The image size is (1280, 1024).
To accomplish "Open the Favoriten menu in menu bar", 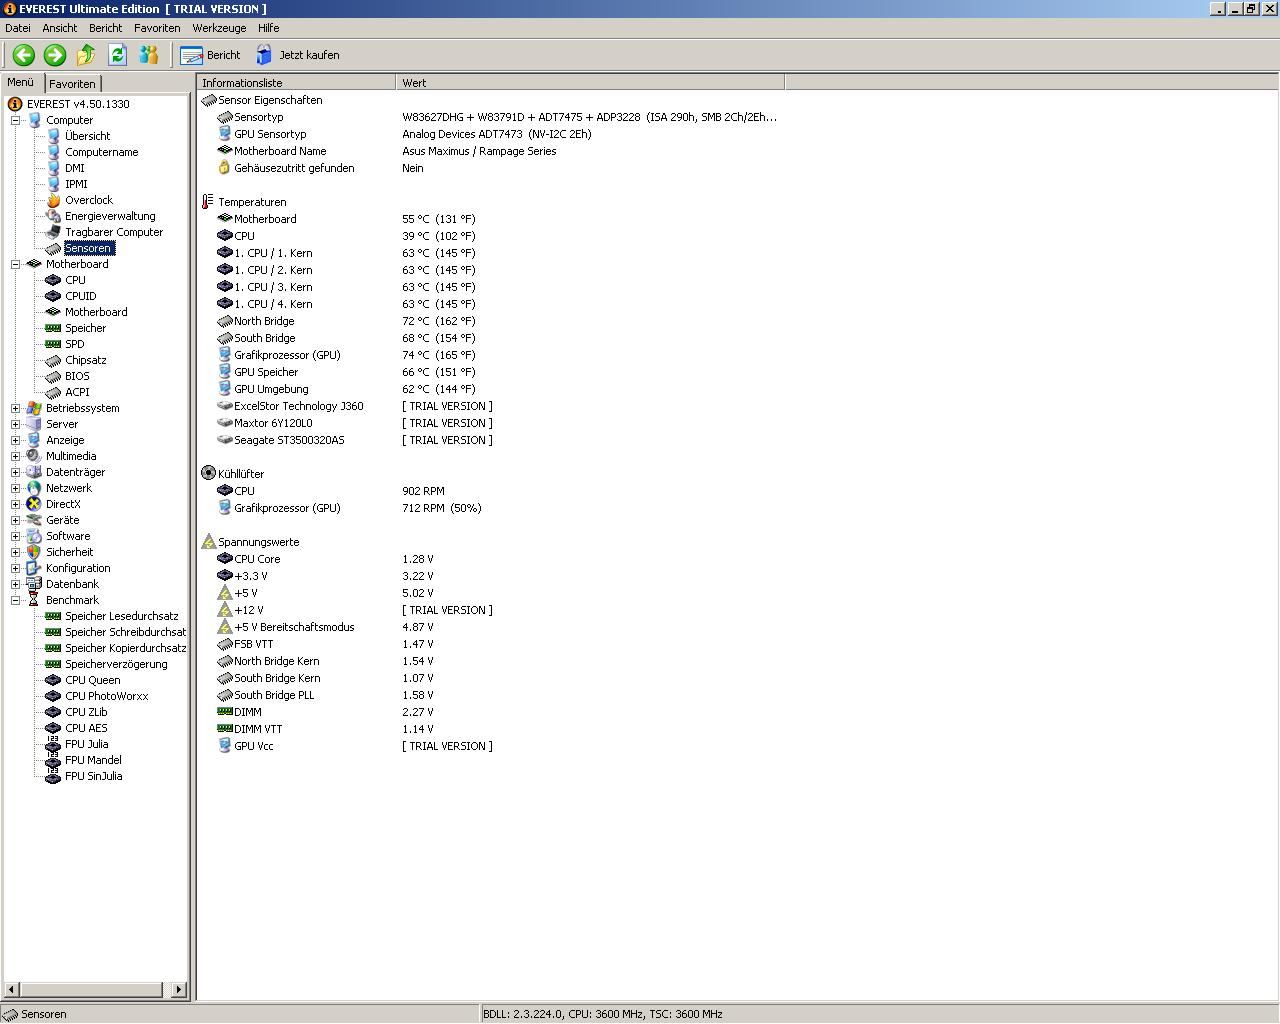I will [157, 28].
